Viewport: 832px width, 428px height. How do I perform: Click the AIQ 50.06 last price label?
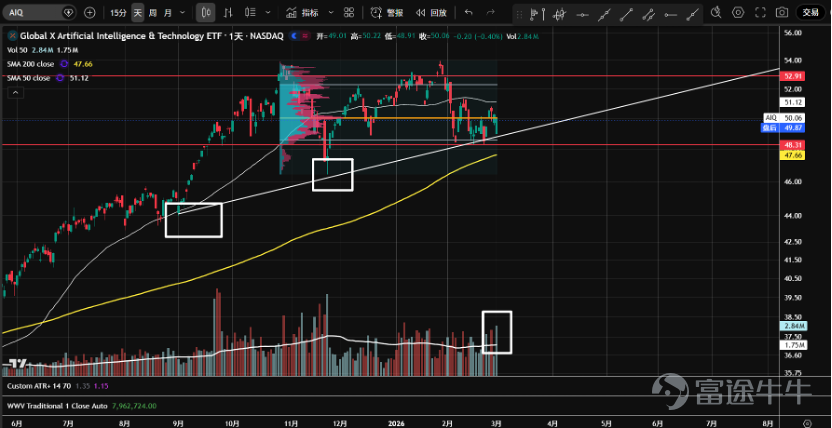[x=785, y=118]
